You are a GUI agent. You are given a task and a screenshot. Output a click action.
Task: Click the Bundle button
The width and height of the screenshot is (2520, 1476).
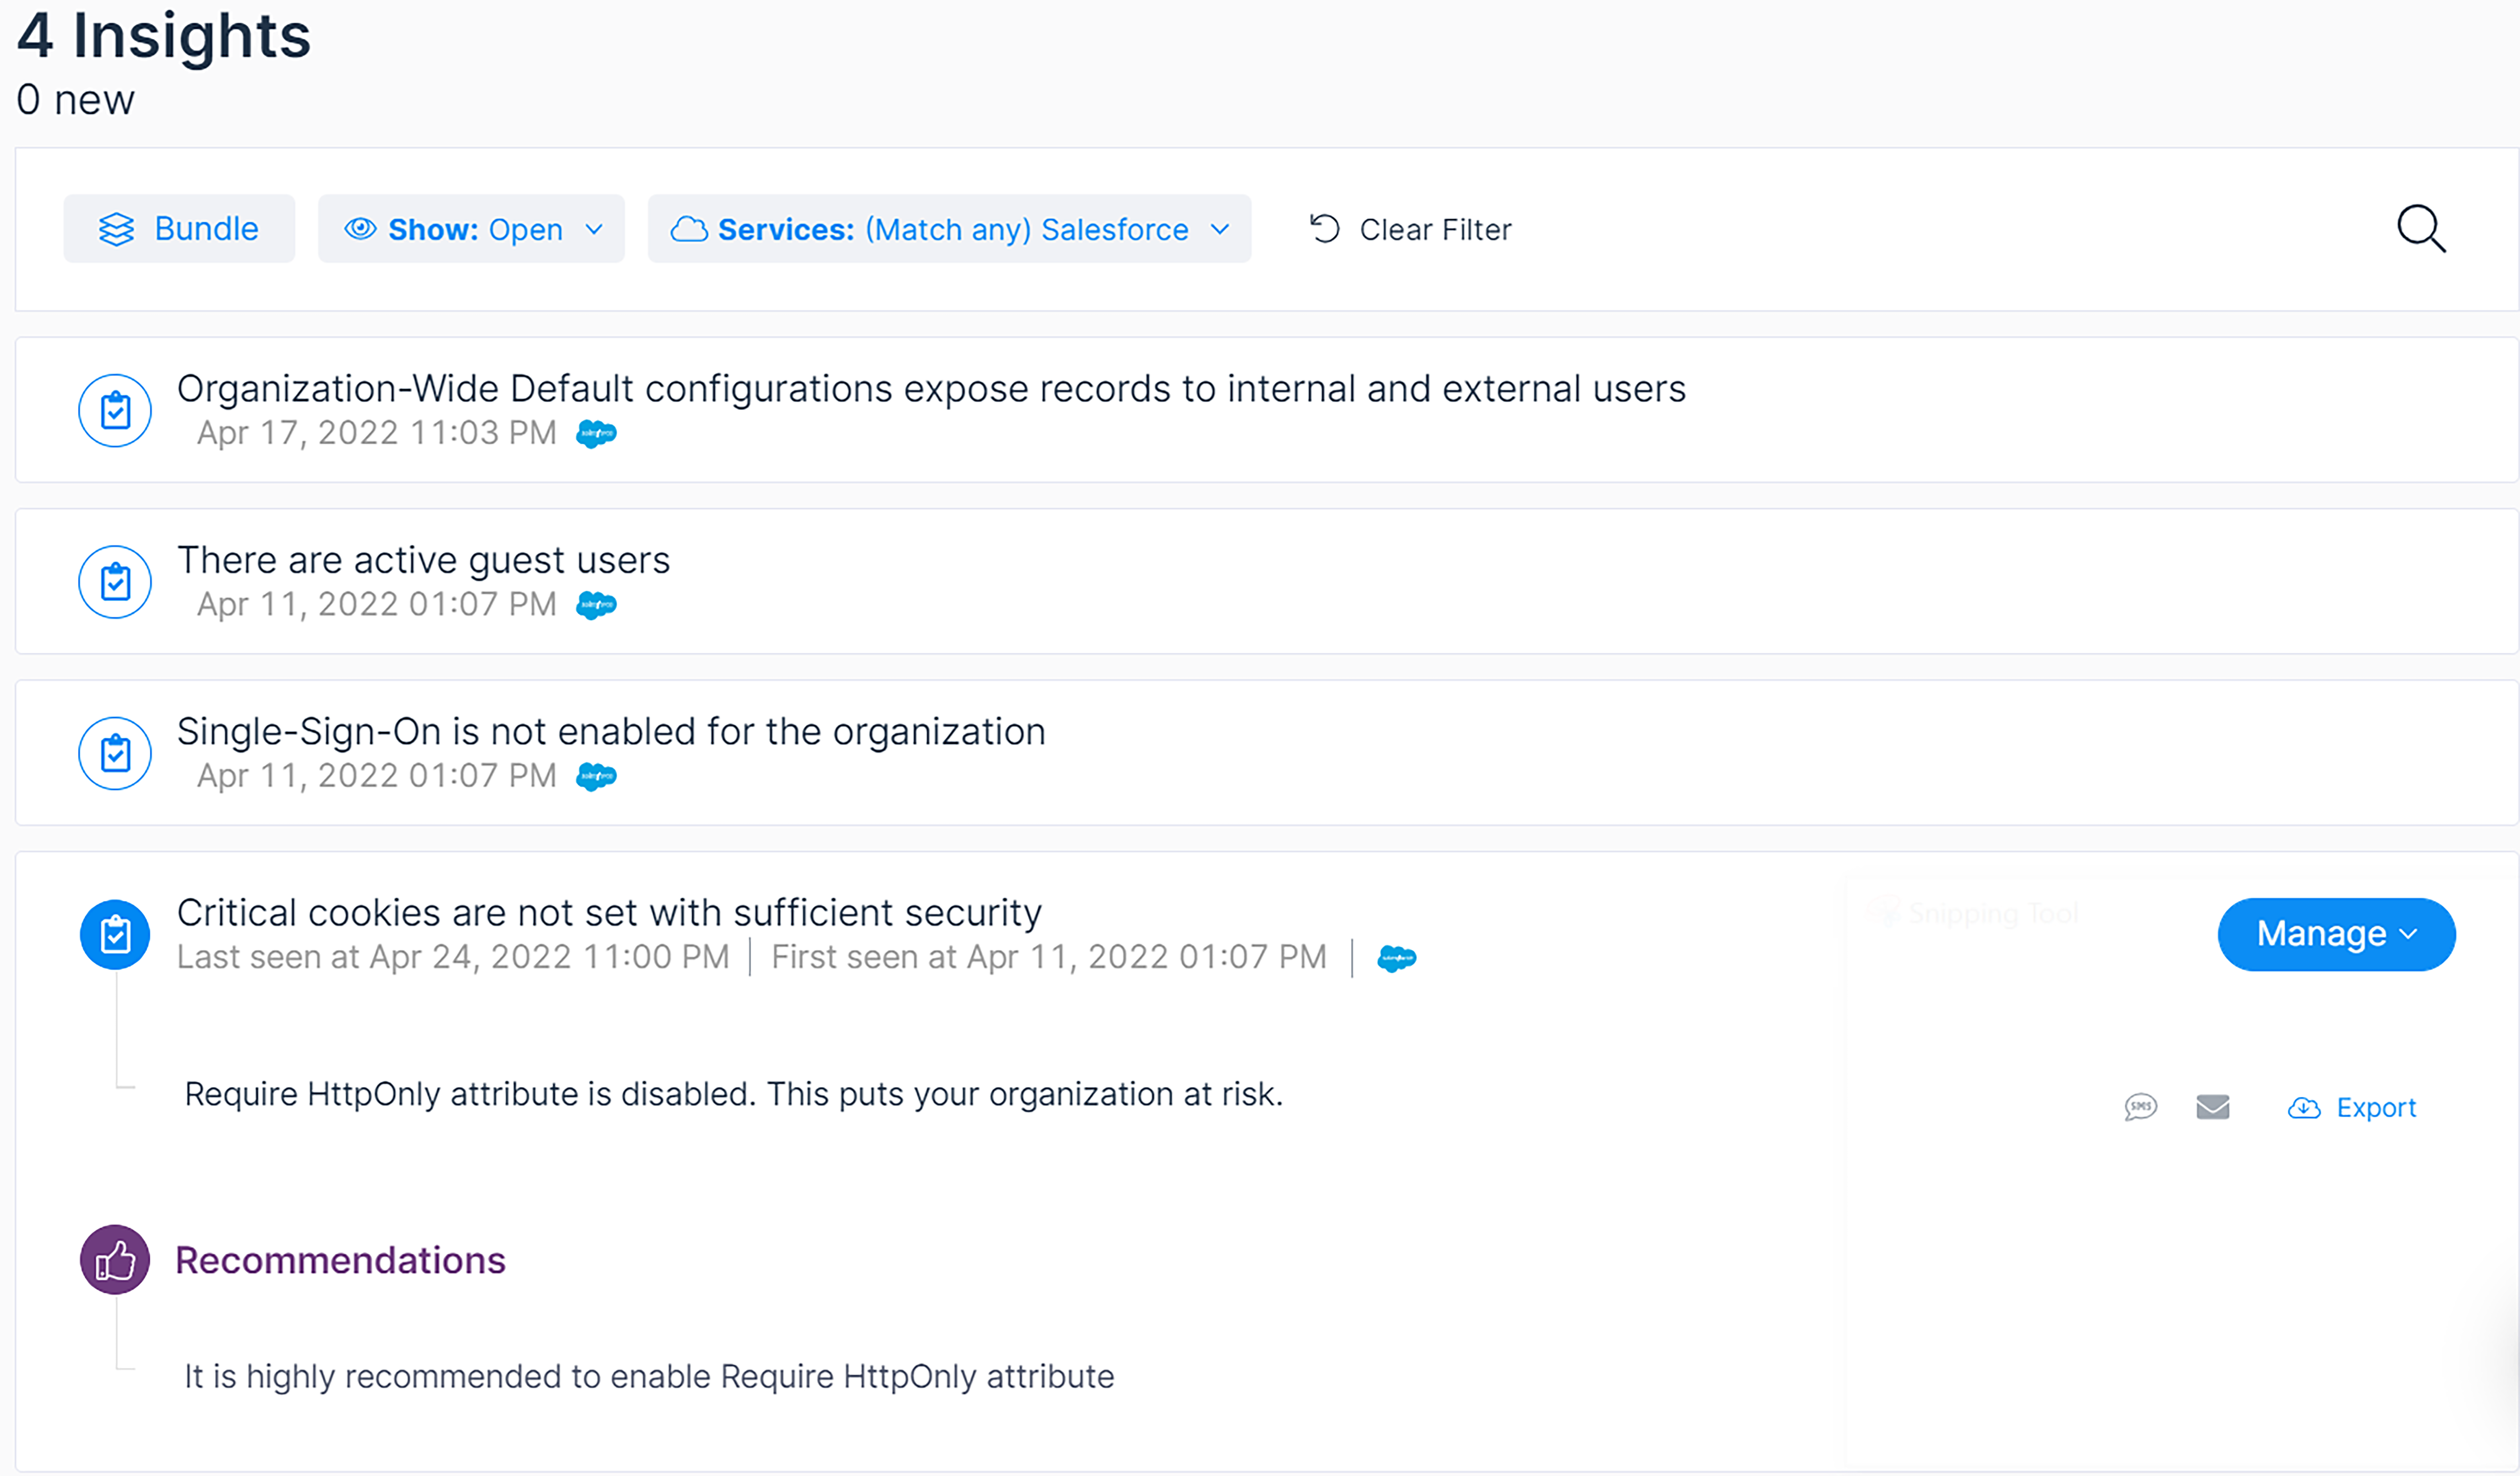[x=179, y=229]
